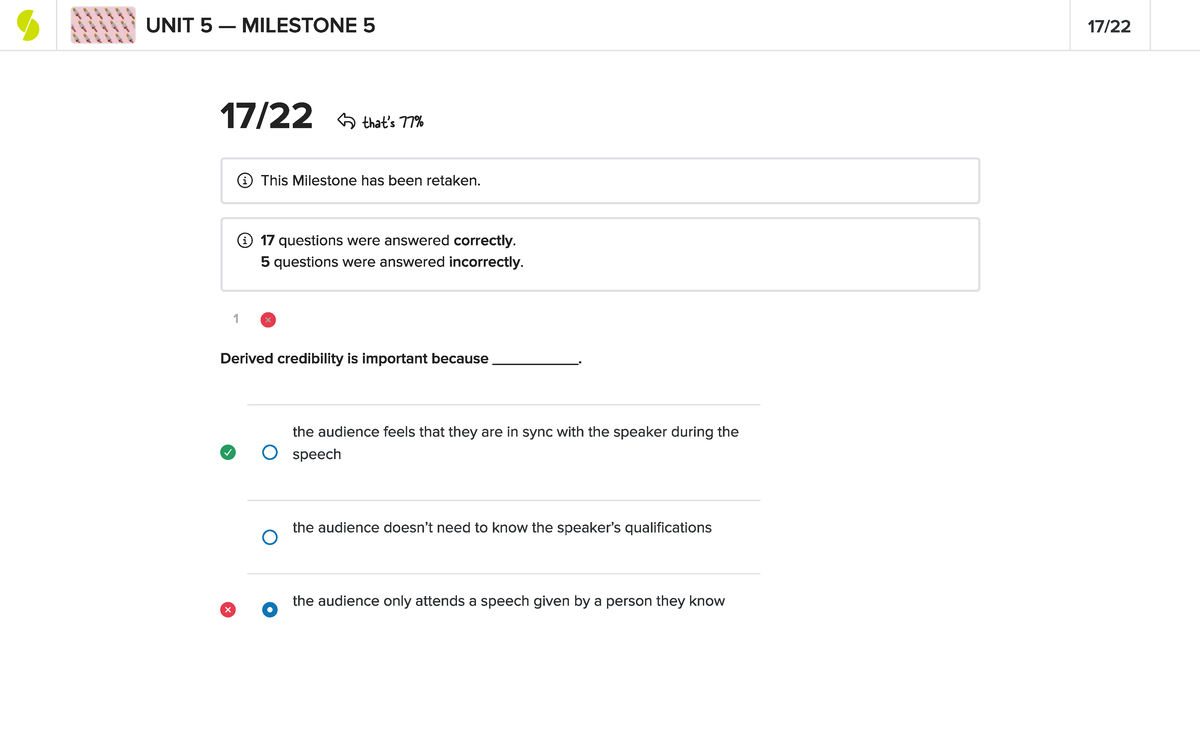Click the red X icon beside question number 1

268,320
